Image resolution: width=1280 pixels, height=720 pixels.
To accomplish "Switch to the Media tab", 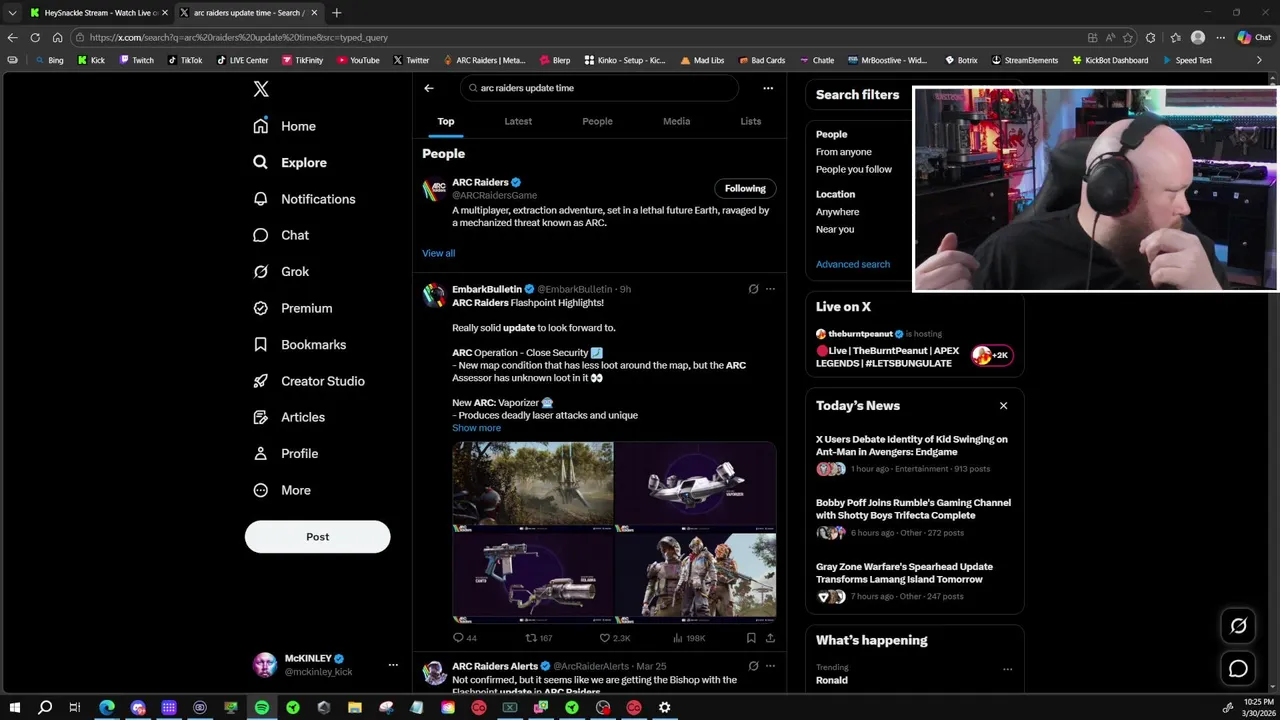I will tap(676, 121).
